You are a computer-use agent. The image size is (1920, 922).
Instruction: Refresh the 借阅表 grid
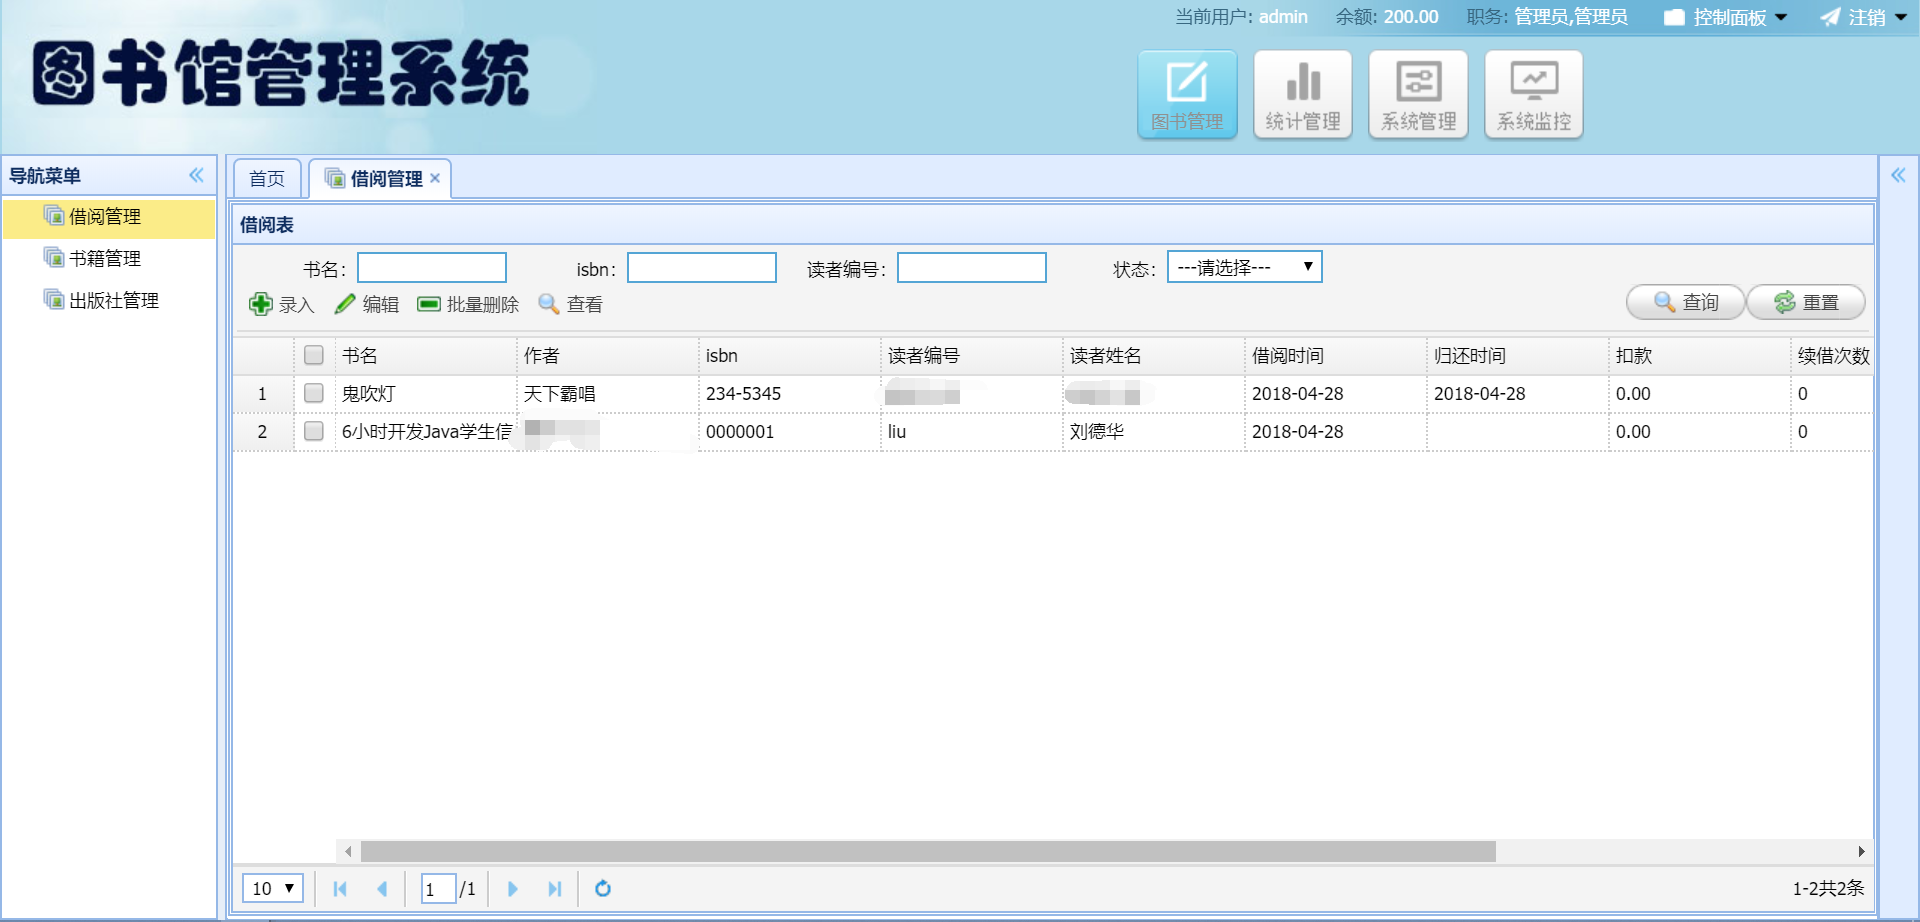[x=603, y=889]
